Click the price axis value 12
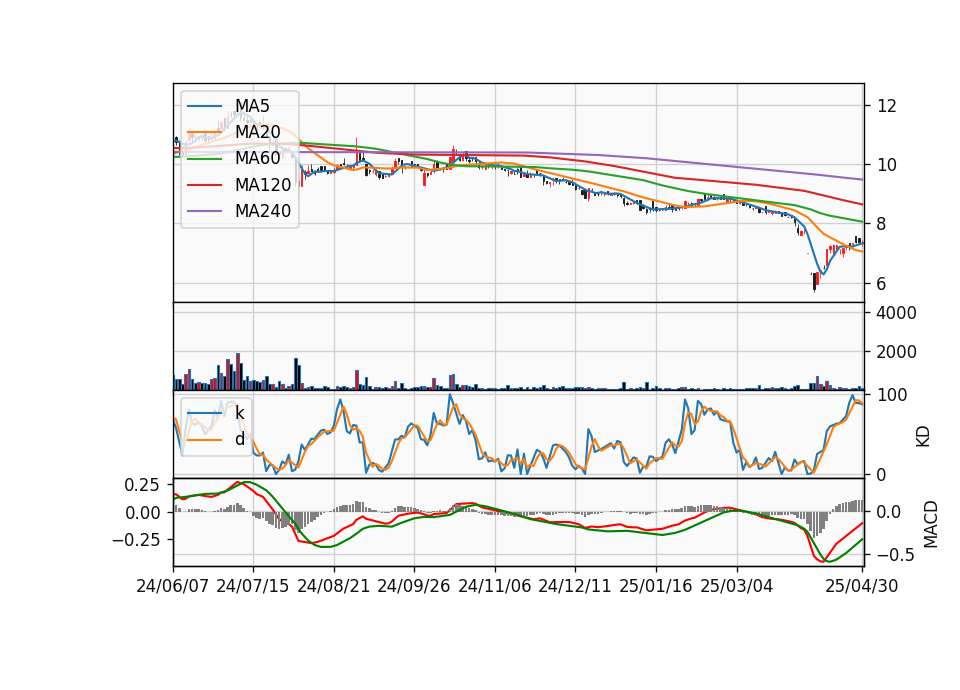Viewport: 960px width, 690px height. (x=887, y=107)
